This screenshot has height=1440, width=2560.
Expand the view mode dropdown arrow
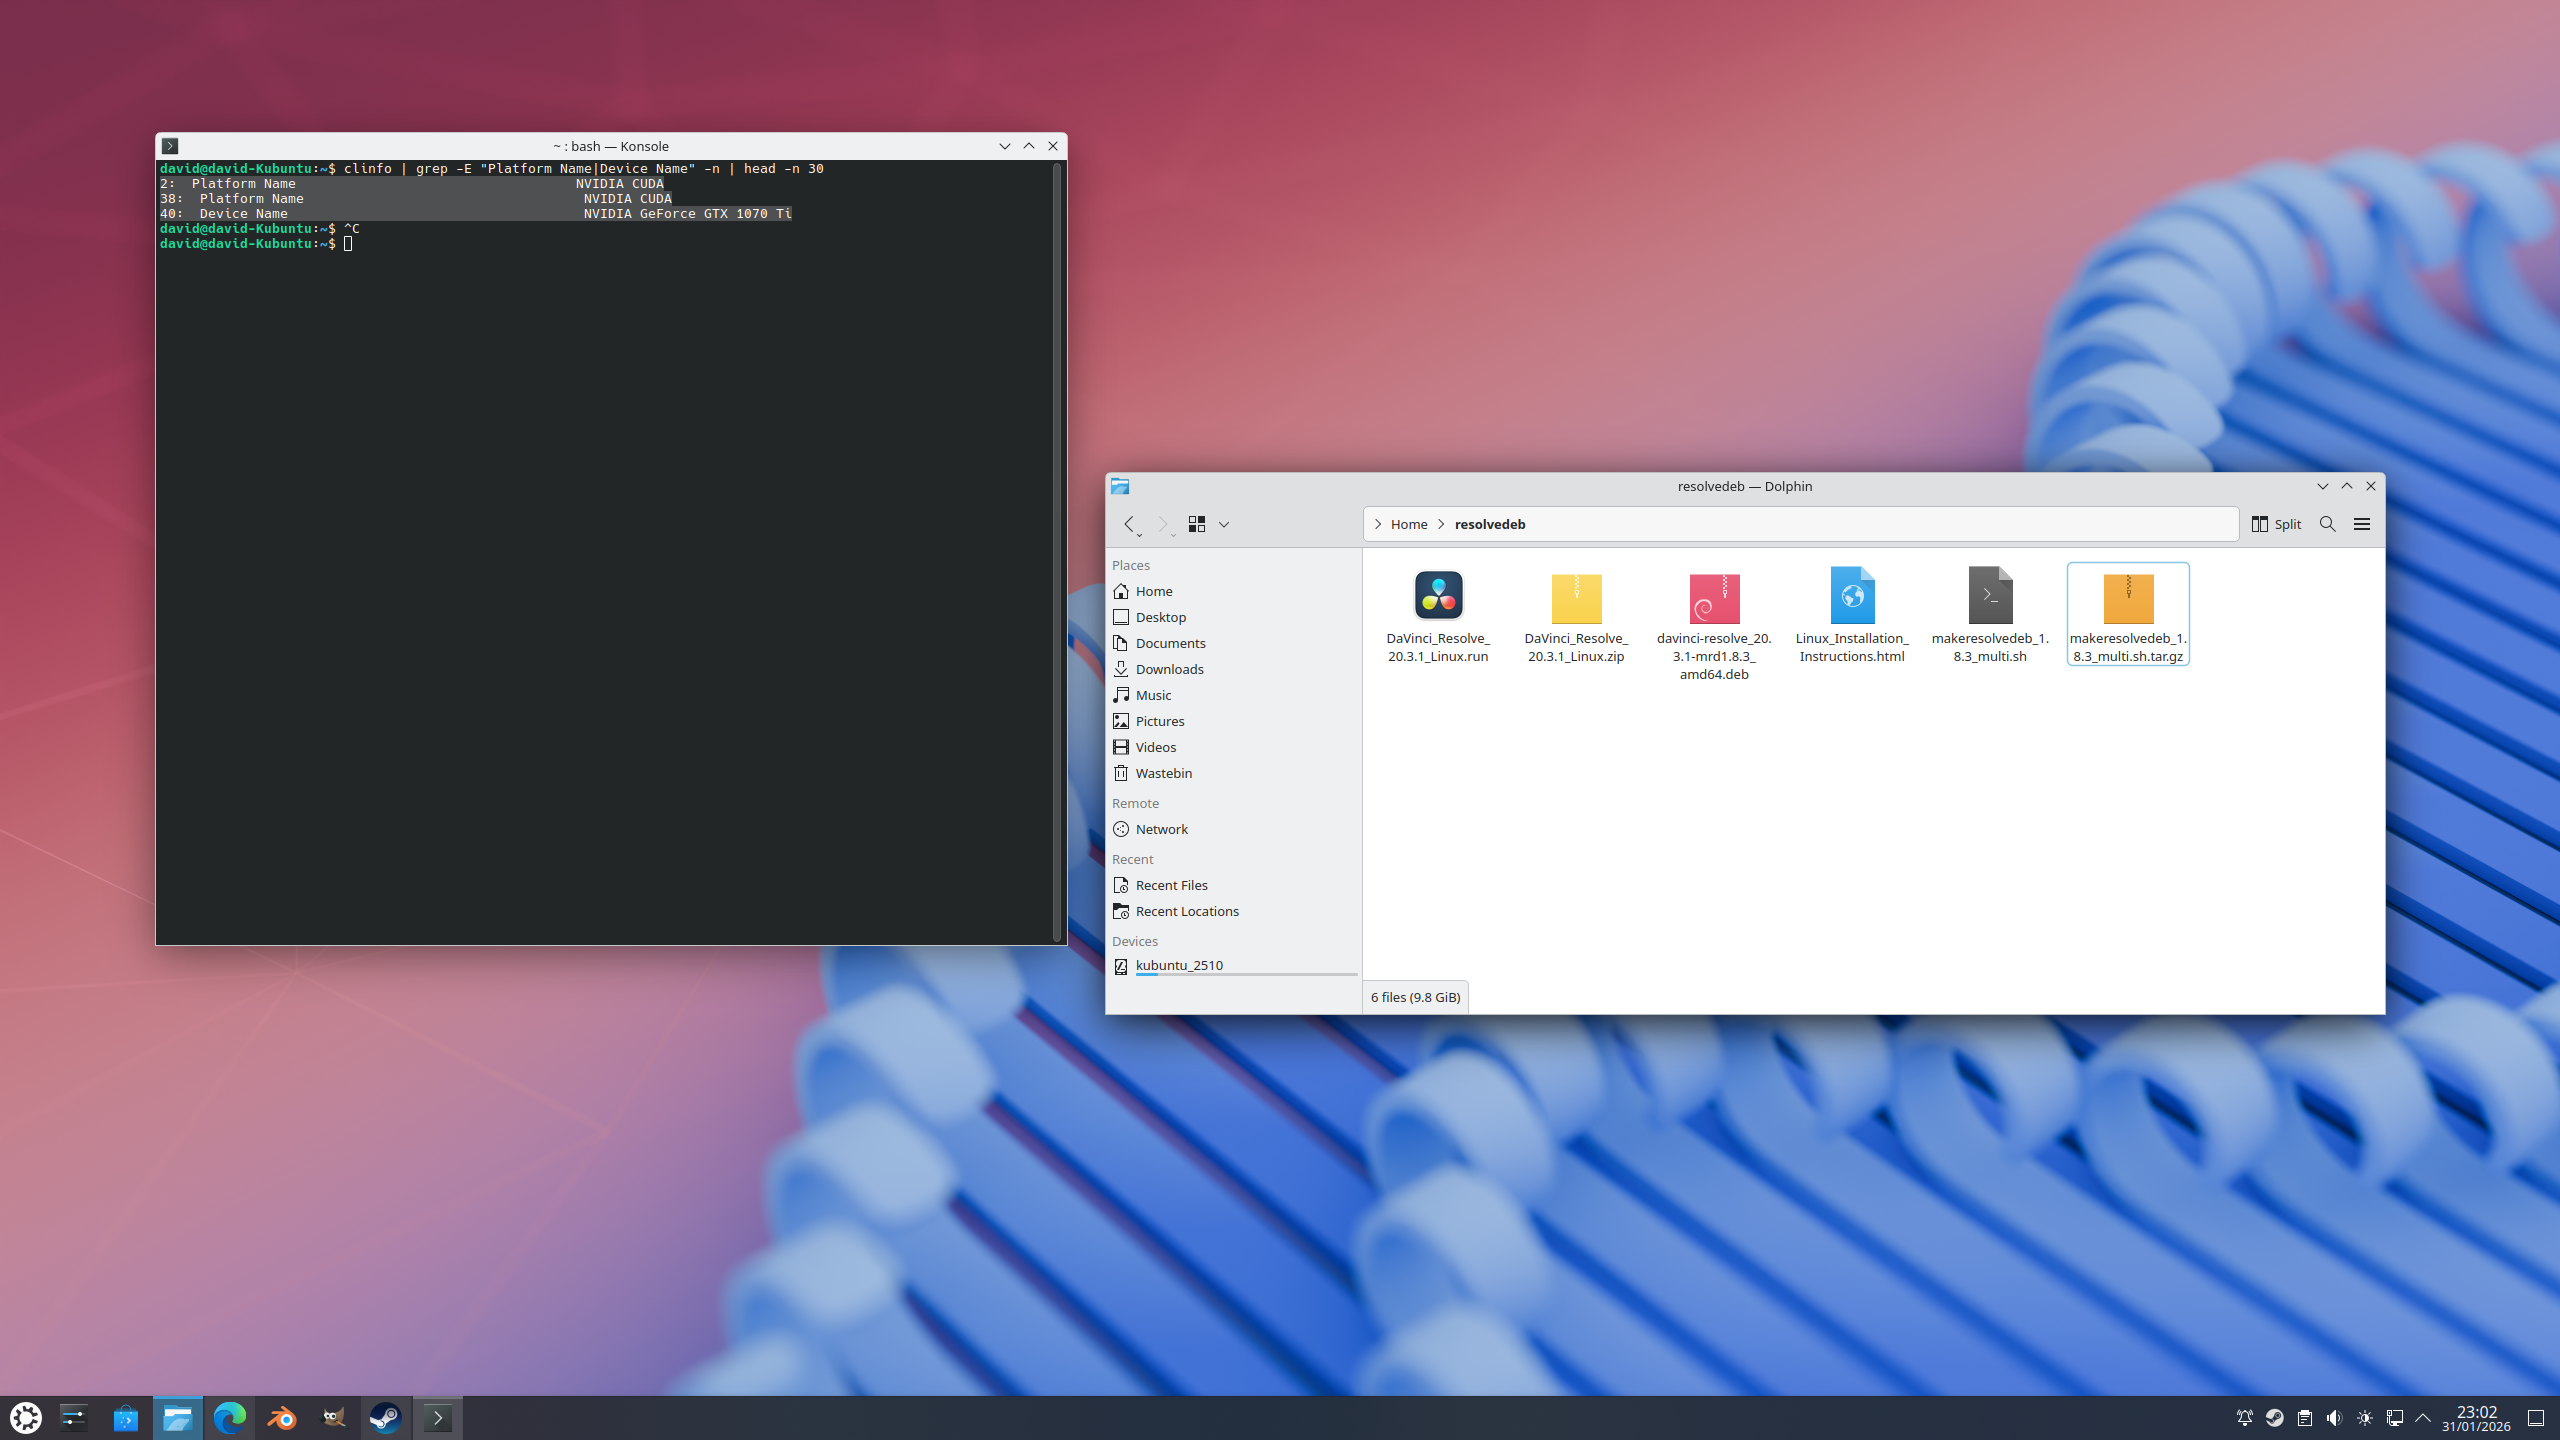(x=1224, y=524)
